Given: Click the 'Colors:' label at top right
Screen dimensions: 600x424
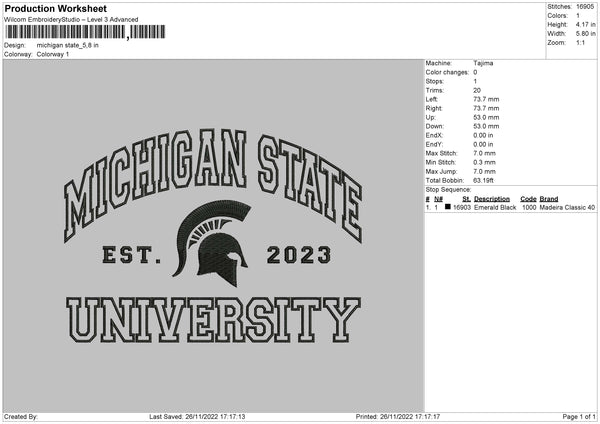Looking at the screenshot, I should click(558, 16).
